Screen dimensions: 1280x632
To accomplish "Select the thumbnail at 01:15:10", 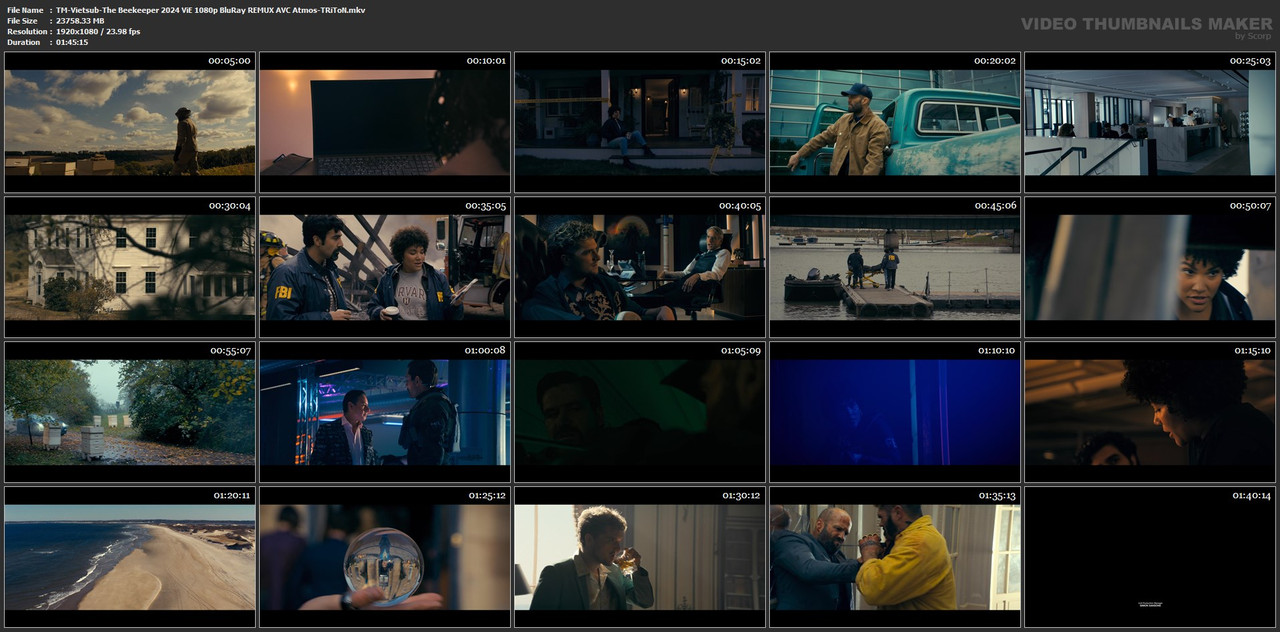I will tap(1150, 412).
